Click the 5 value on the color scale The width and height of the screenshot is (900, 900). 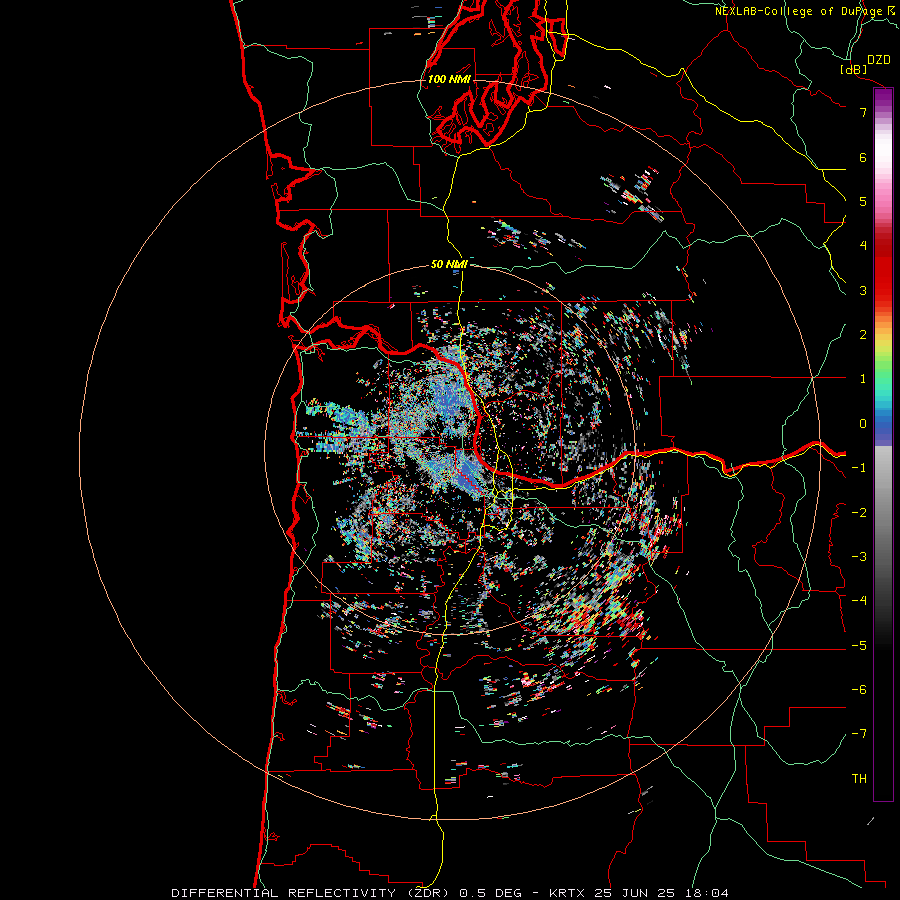863,201
